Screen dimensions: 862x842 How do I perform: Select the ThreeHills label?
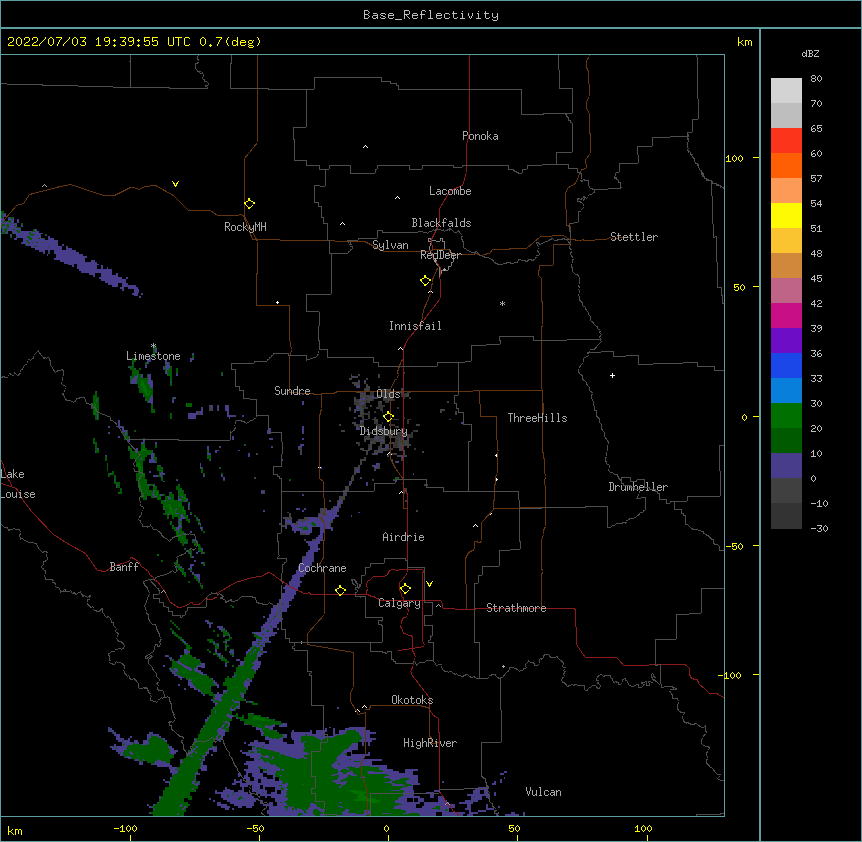[x=537, y=418]
